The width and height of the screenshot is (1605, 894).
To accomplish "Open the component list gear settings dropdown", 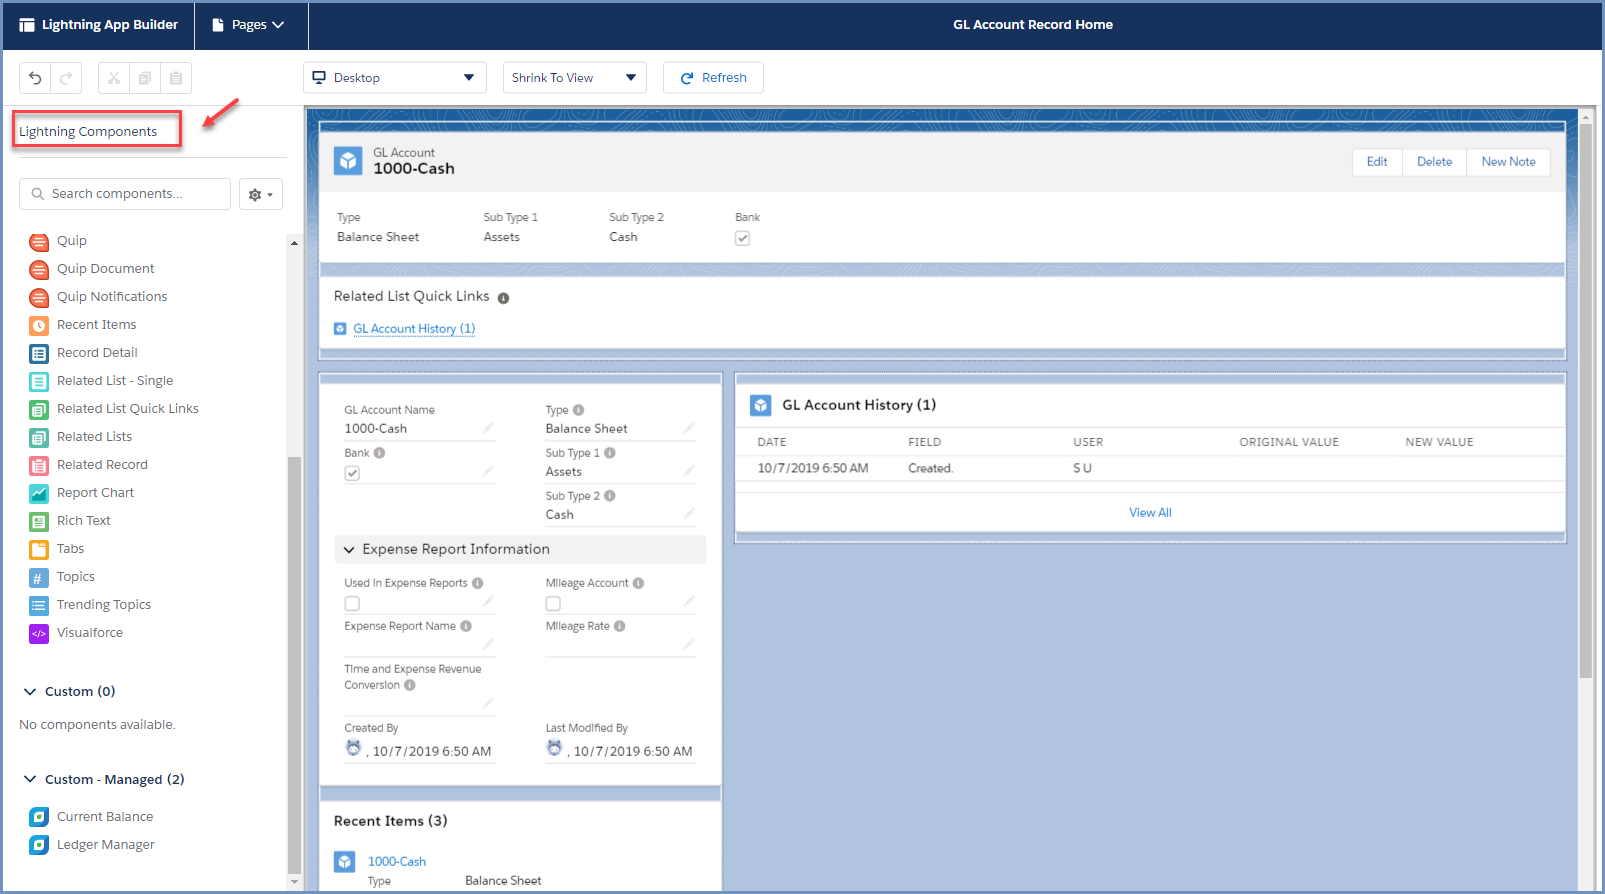I will pos(261,194).
